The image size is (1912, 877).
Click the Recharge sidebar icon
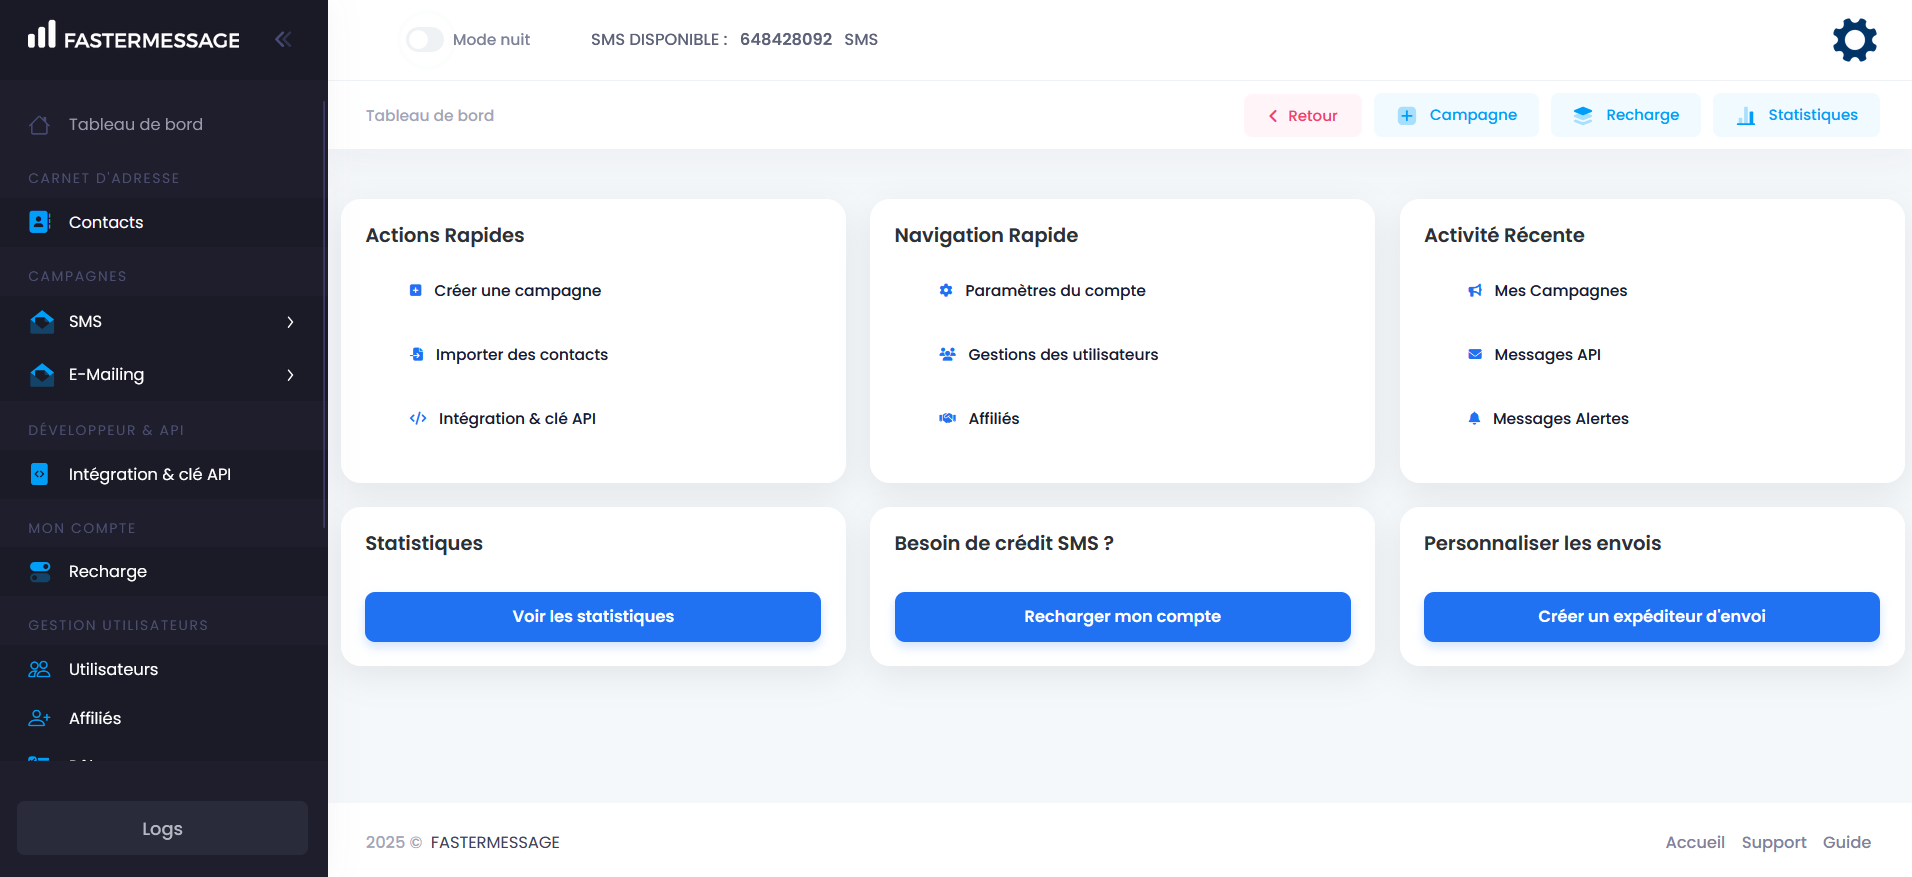point(40,571)
